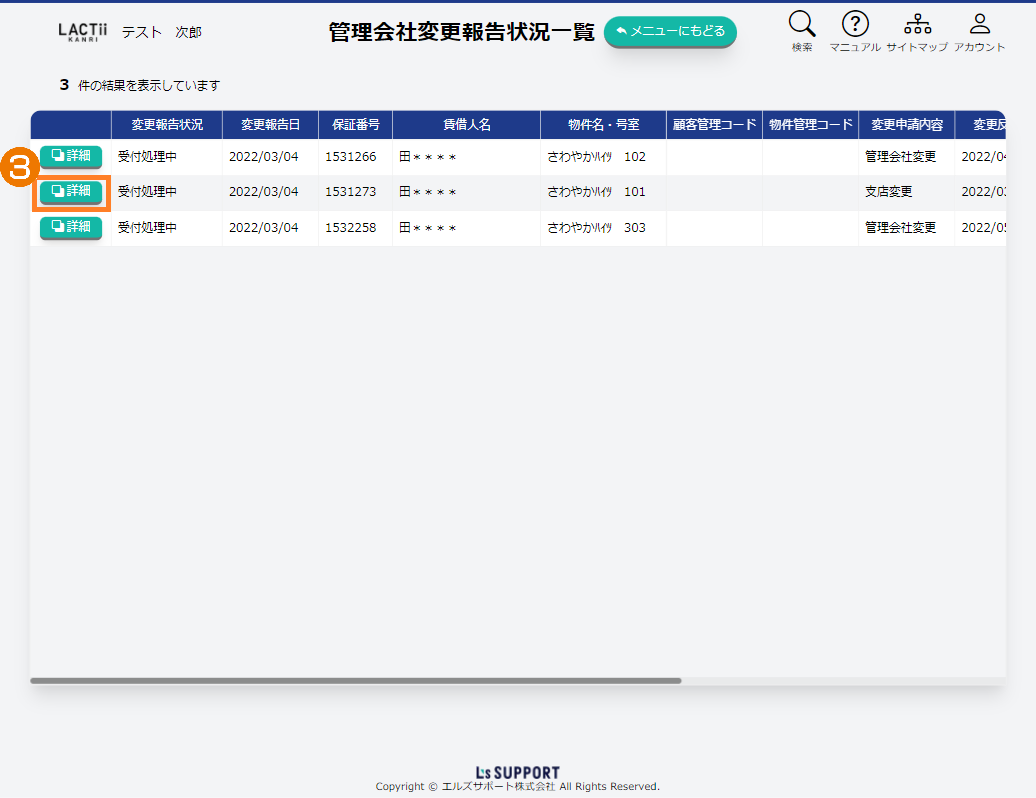Open the search magnifier icon
The height and width of the screenshot is (798, 1036).
802,25
